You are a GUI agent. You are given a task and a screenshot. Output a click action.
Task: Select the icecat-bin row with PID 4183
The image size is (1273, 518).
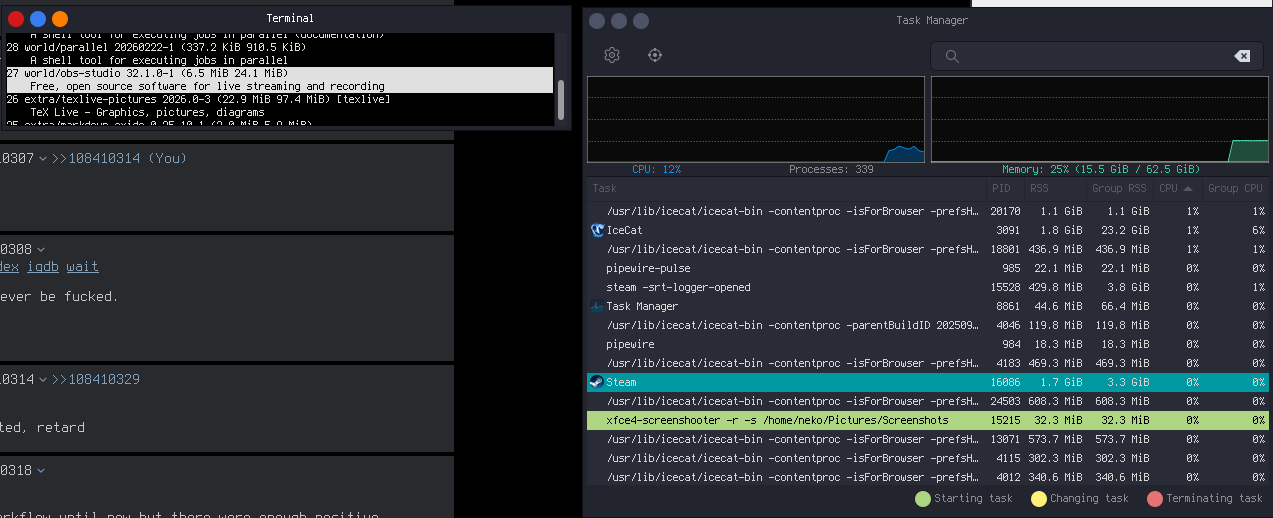click(928, 363)
